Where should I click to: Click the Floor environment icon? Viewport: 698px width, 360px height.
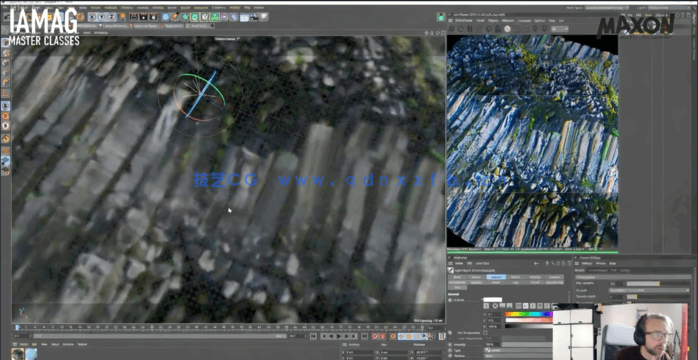(x=244, y=17)
